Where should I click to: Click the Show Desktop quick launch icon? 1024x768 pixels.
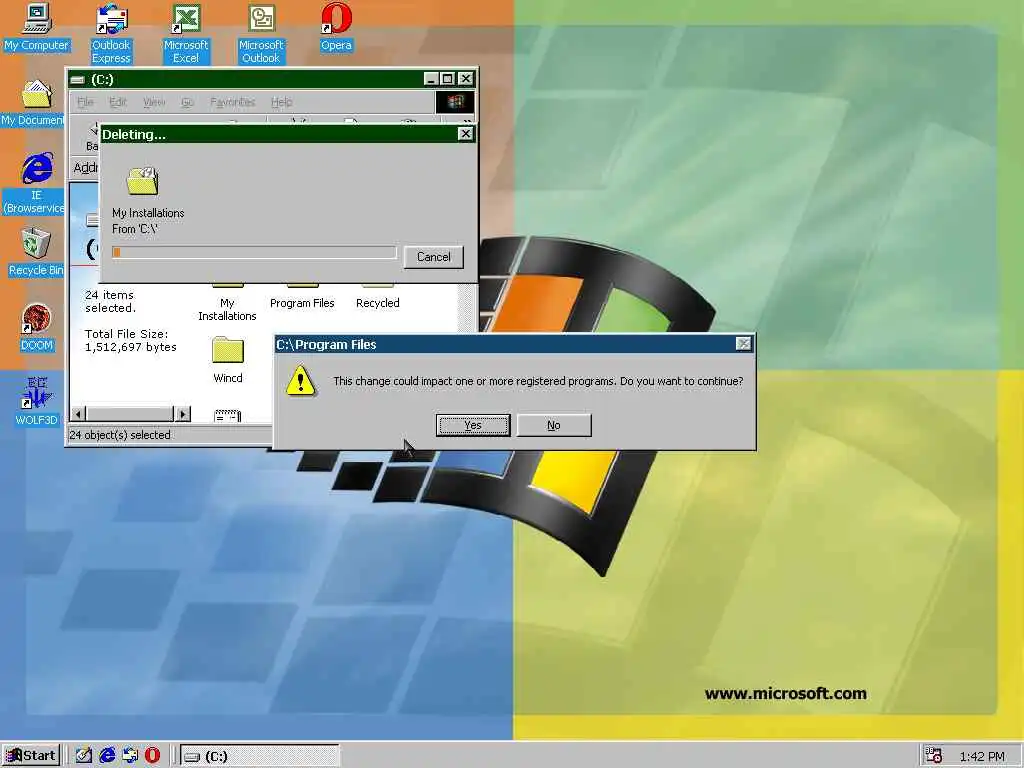84,756
